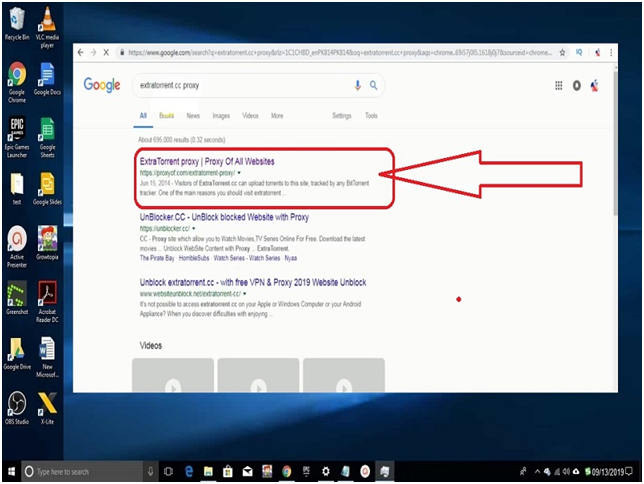Open the Chrome three-dot menu
Screen dimensions: 644x484
(611, 53)
